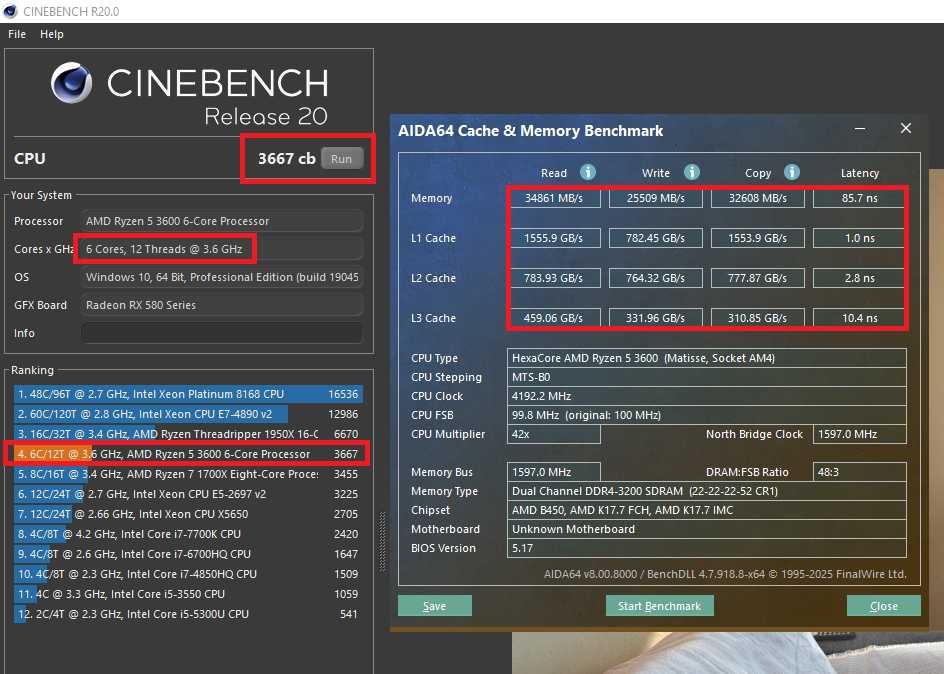
Task: Click the OS field Windows 10 64 Bit
Action: click(222, 277)
